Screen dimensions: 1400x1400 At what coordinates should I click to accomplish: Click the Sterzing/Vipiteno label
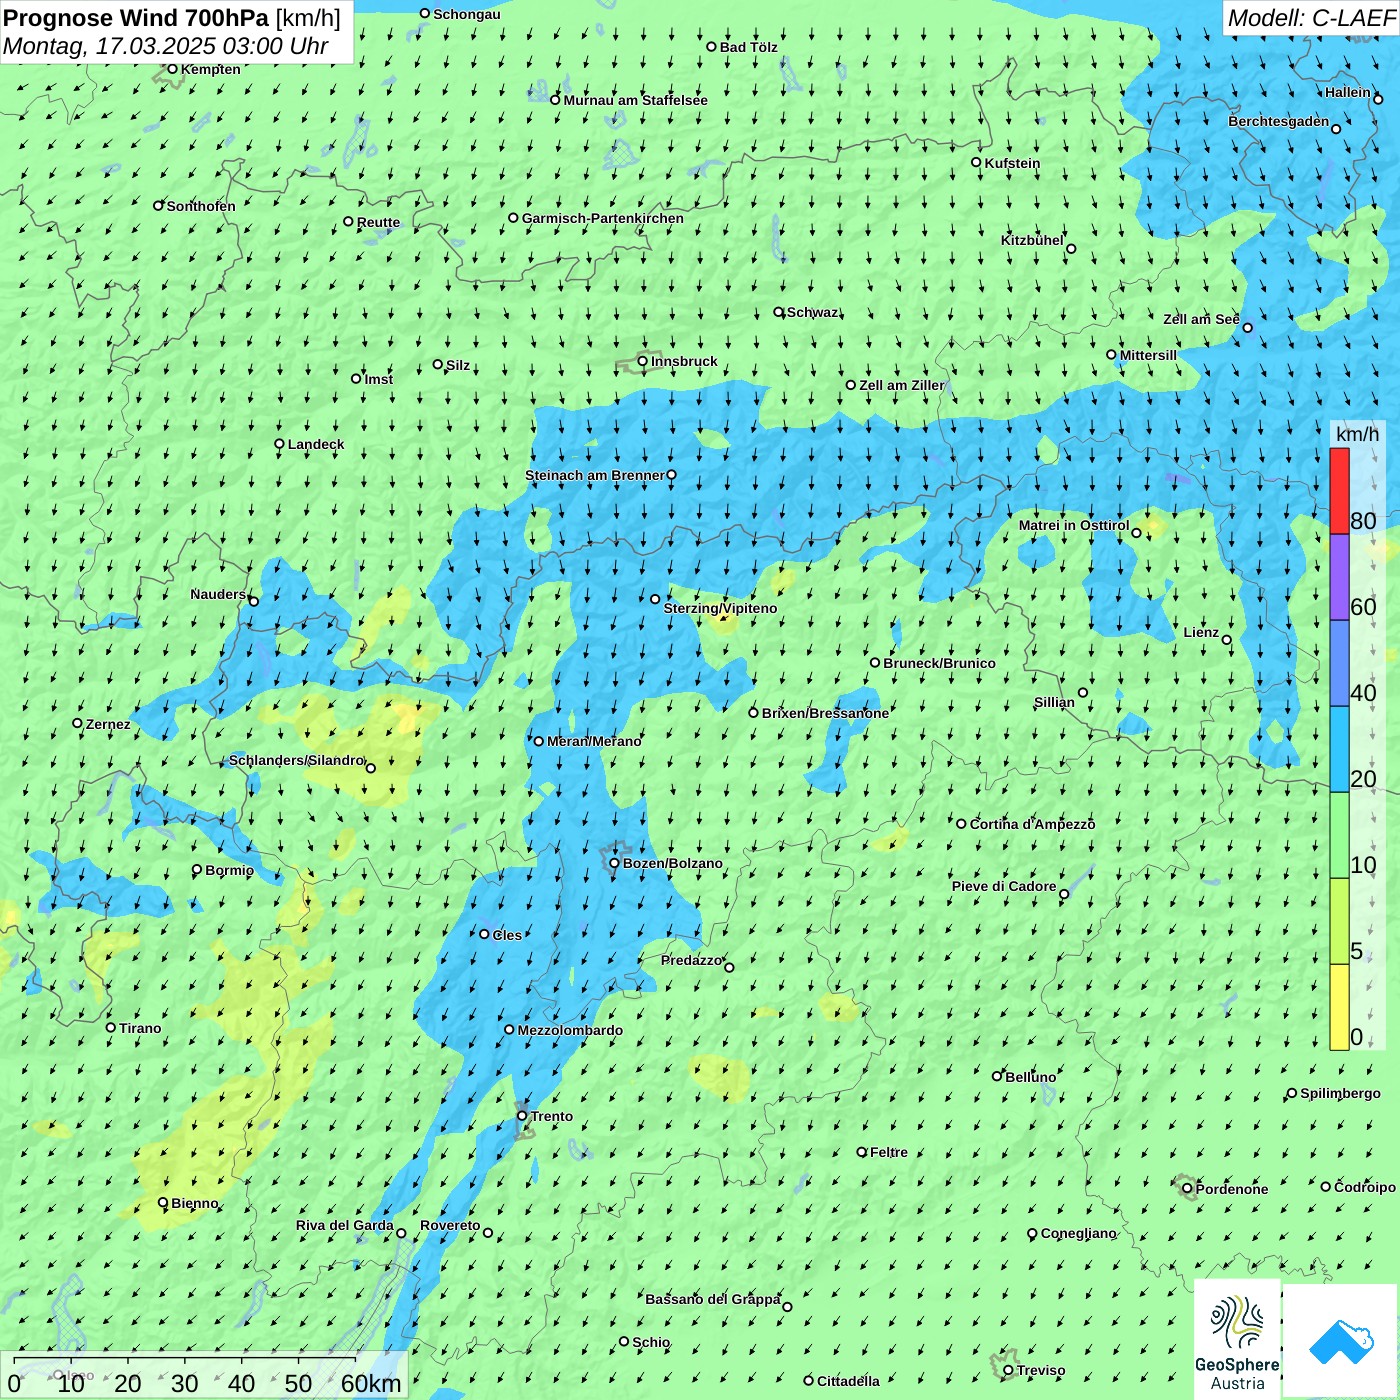point(720,608)
